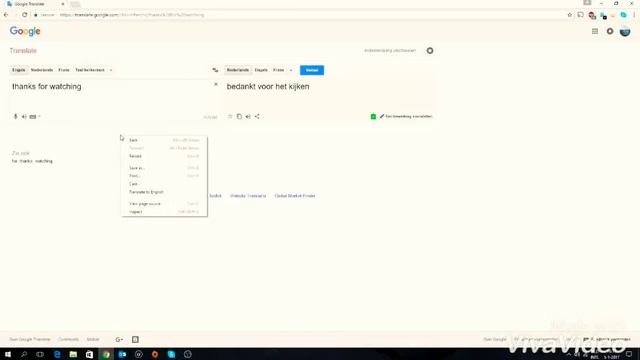640x360 pixels.
Task: Click the Google logo
Action: (x=25, y=31)
